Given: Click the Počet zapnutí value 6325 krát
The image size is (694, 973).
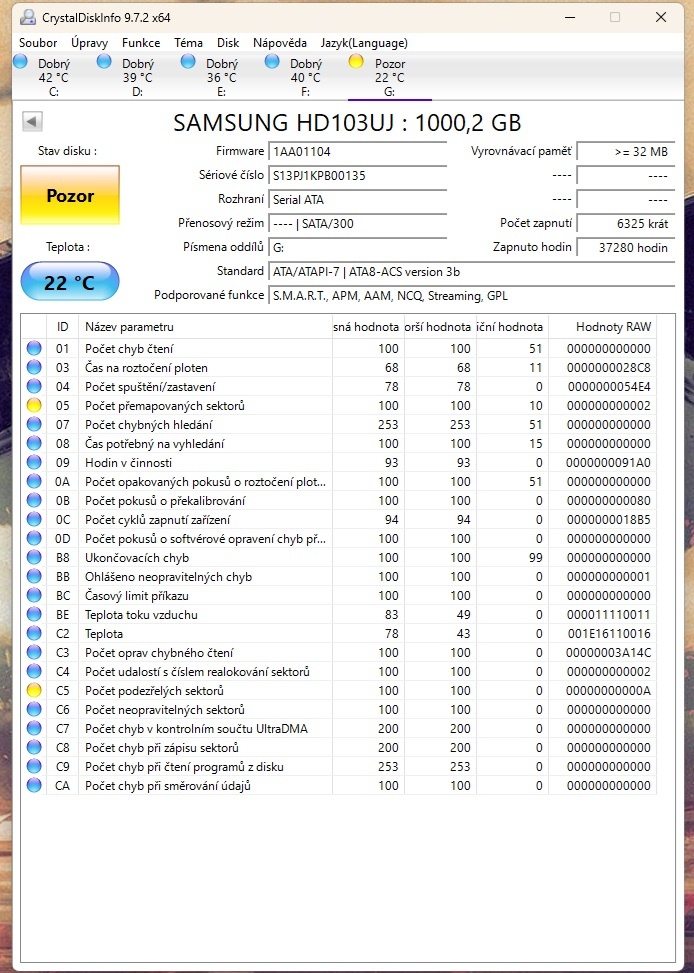Looking at the screenshot, I should [x=626, y=223].
